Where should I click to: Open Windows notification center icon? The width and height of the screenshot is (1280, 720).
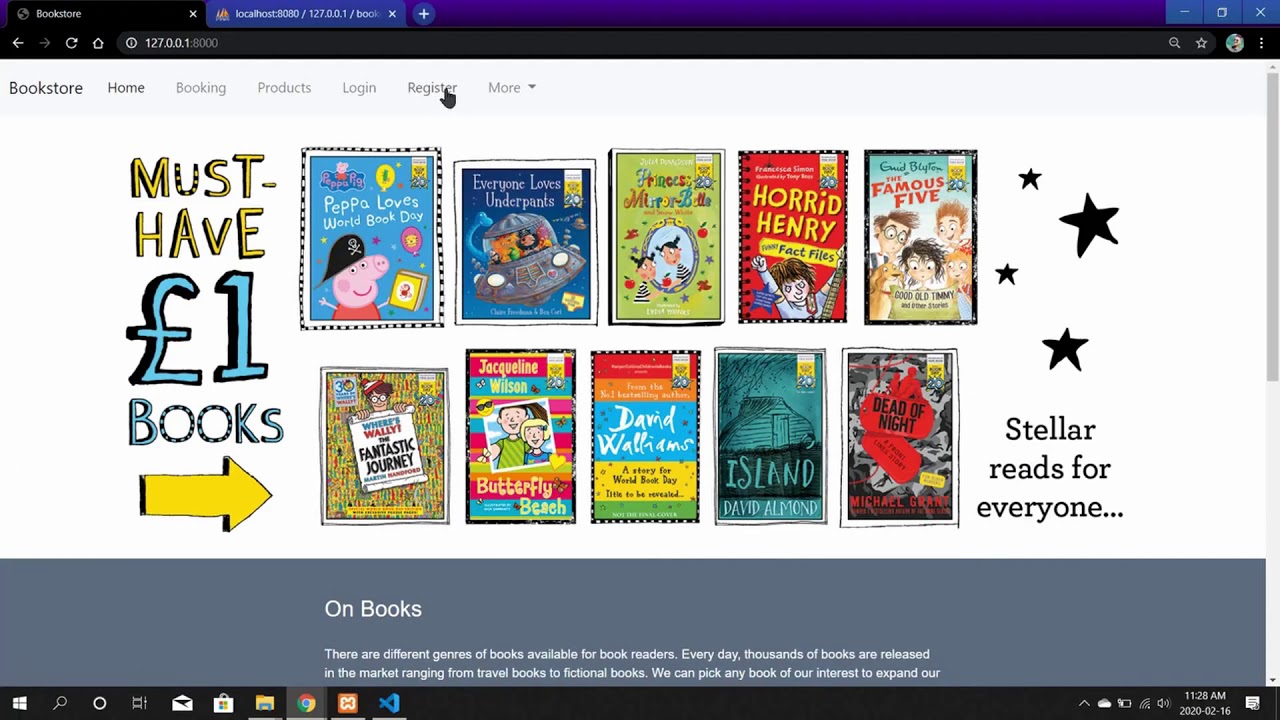coord(1253,704)
